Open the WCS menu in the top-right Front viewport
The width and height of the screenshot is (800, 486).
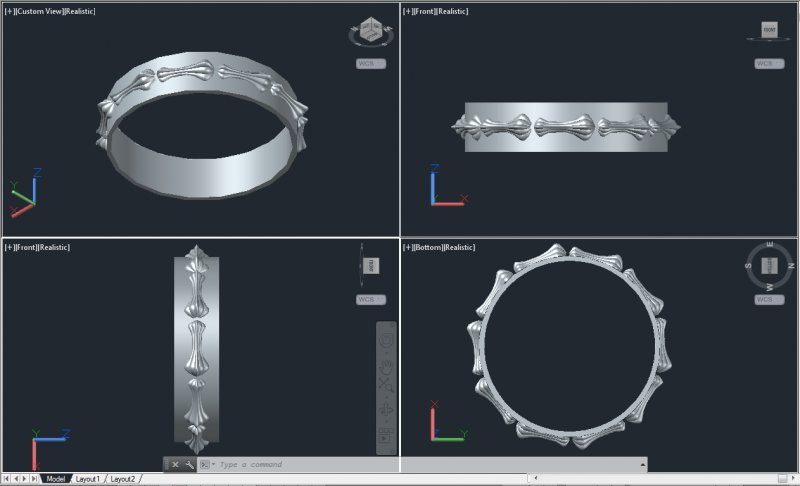point(769,63)
